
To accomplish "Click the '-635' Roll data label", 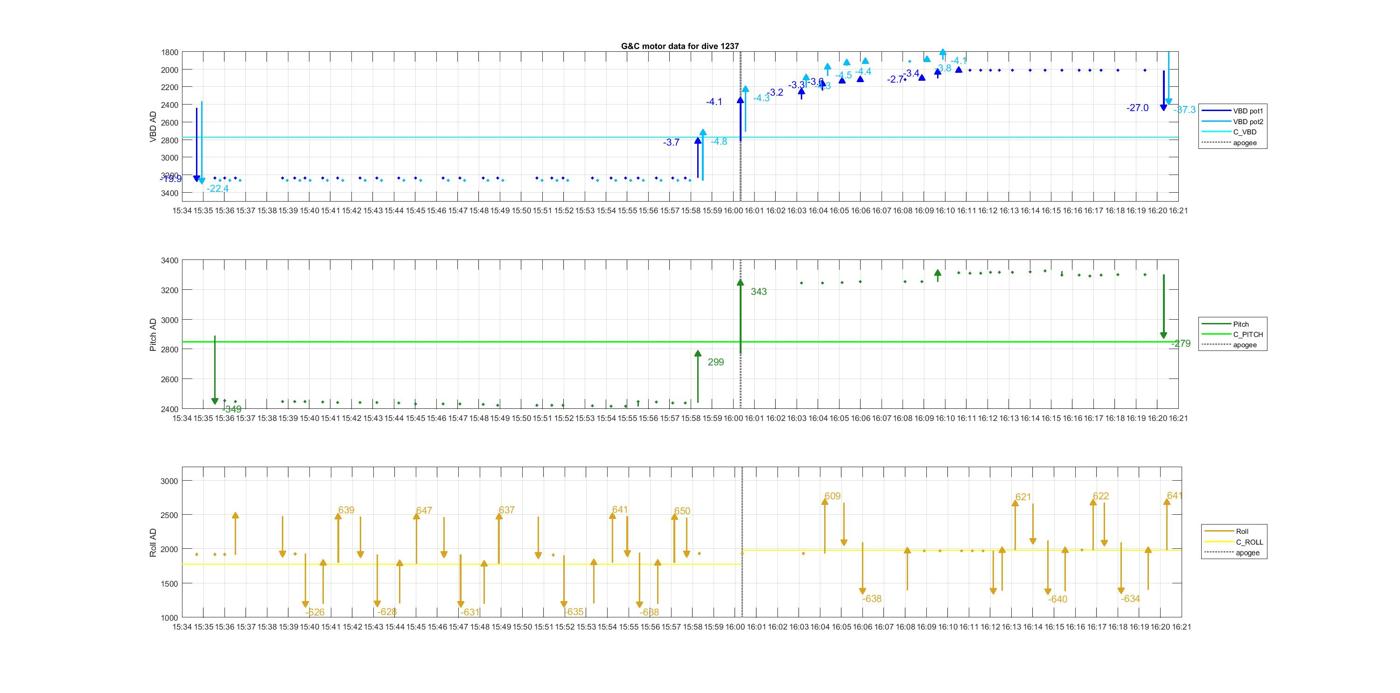I will pyautogui.click(x=574, y=612).
